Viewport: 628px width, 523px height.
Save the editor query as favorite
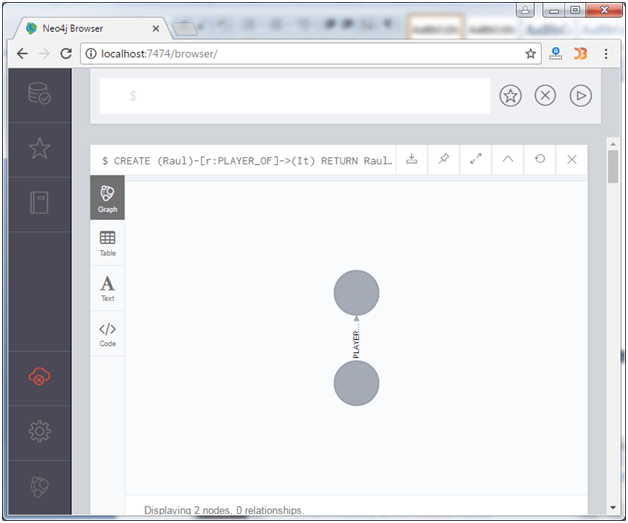coord(510,96)
